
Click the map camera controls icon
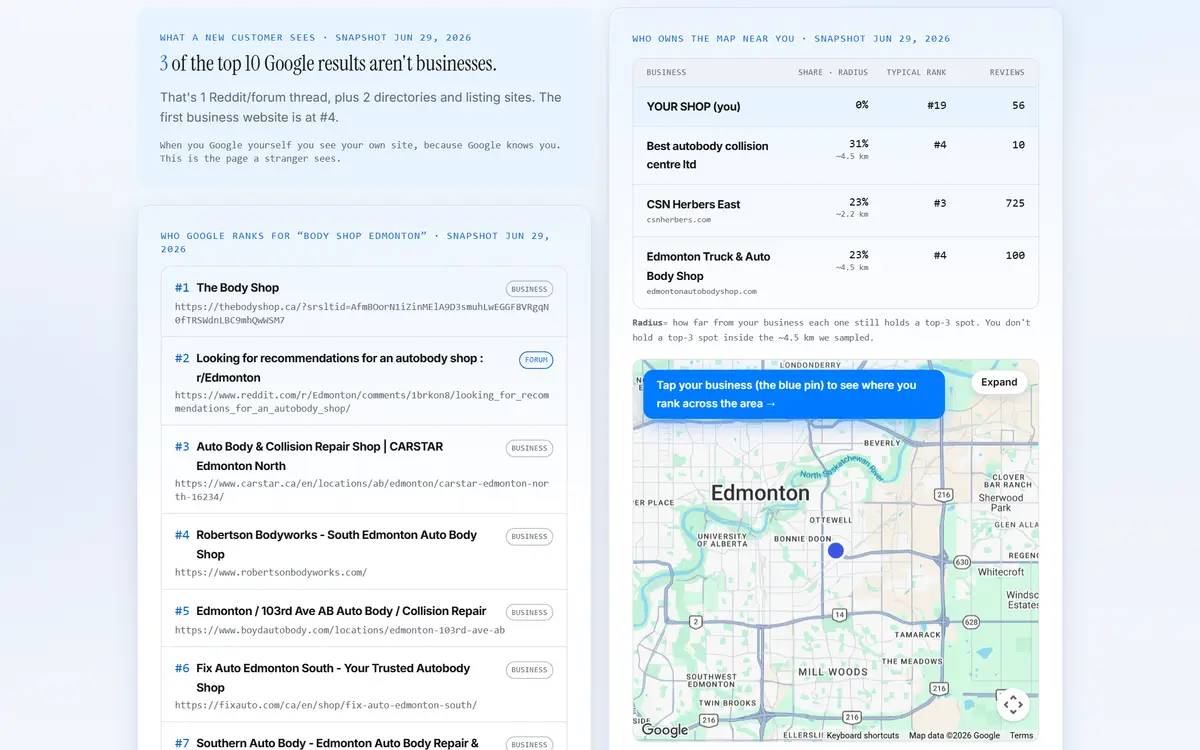(1013, 705)
